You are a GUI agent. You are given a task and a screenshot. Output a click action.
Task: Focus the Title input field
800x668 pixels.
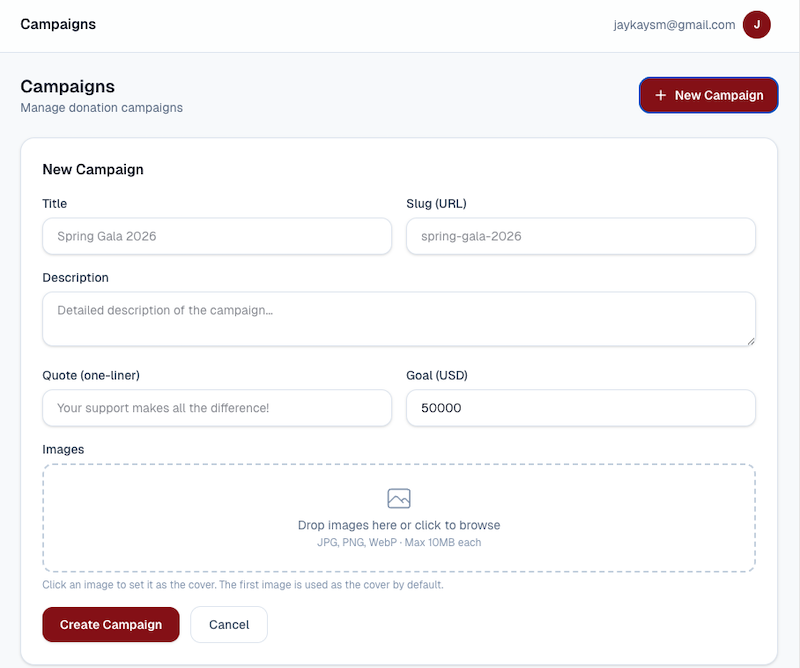tap(217, 237)
